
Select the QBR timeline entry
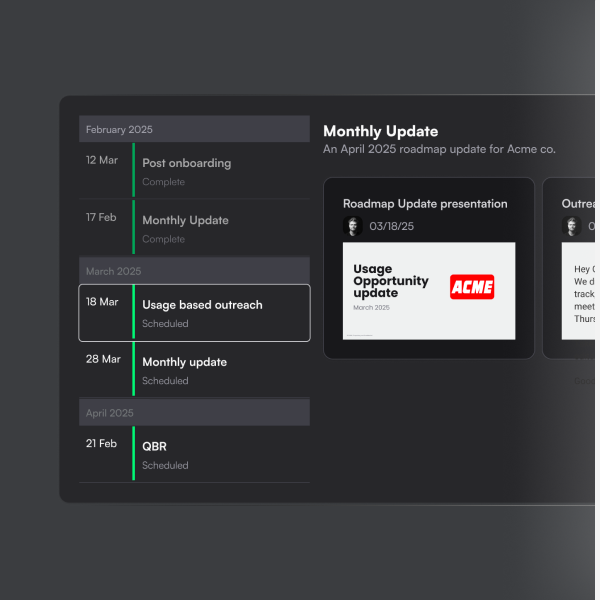pyautogui.click(x=194, y=454)
